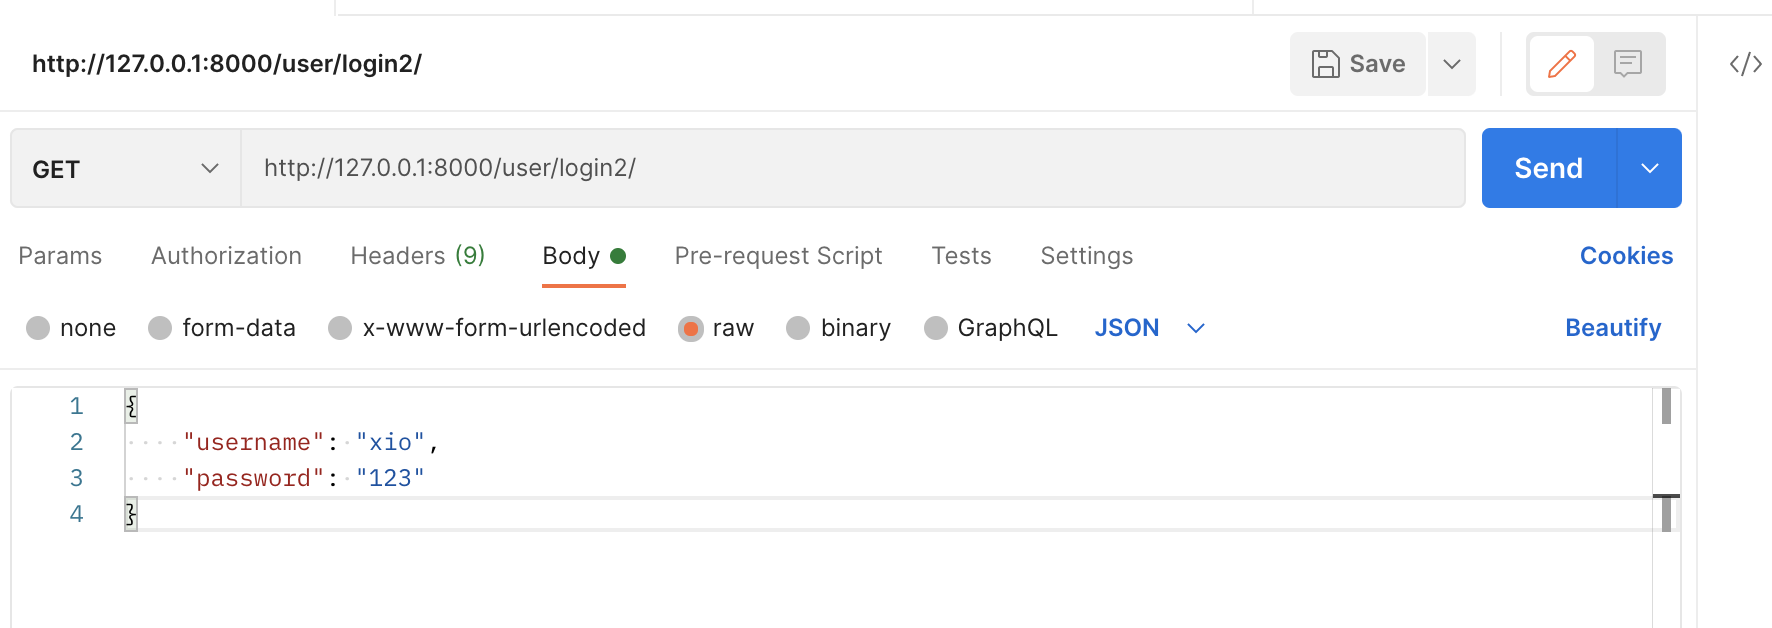Image resolution: width=1772 pixels, height=628 pixels.
Task: Click the request URL input field
Action: click(850, 168)
